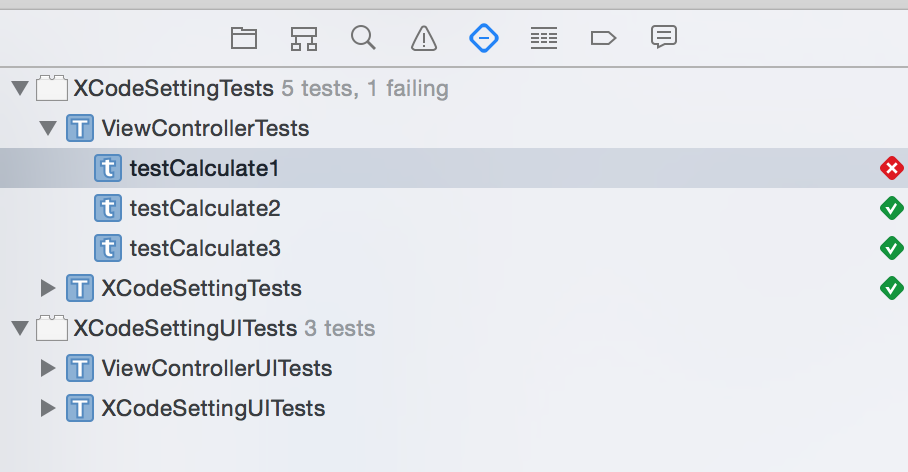The height and width of the screenshot is (472, 908).
Task: Expand the ViewControllerUITests class
Action: 47,369
